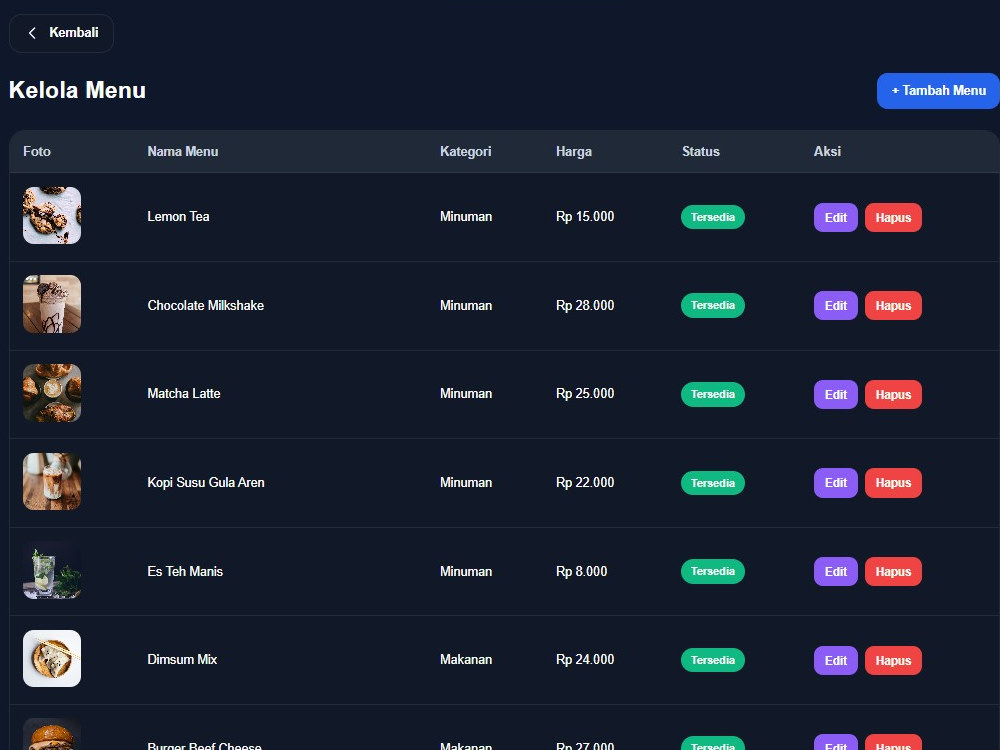1000x750 pixels.
Task: Remove Matcha Latte via Hapus
Action: pyautogui.click(x=893, y=394)
